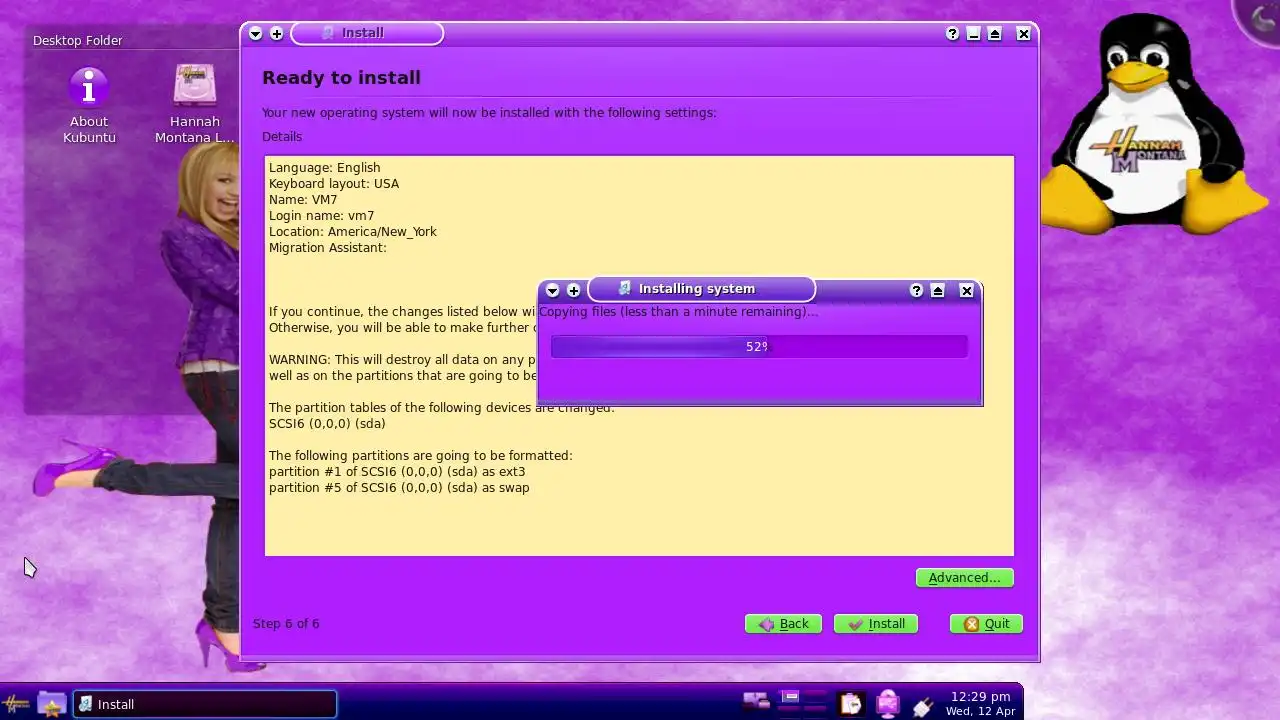Click the 'SCSI6 (0,0,0) (sda)' device line
The height and width of the screenshot is (720, 1280).
coord(327,424)
